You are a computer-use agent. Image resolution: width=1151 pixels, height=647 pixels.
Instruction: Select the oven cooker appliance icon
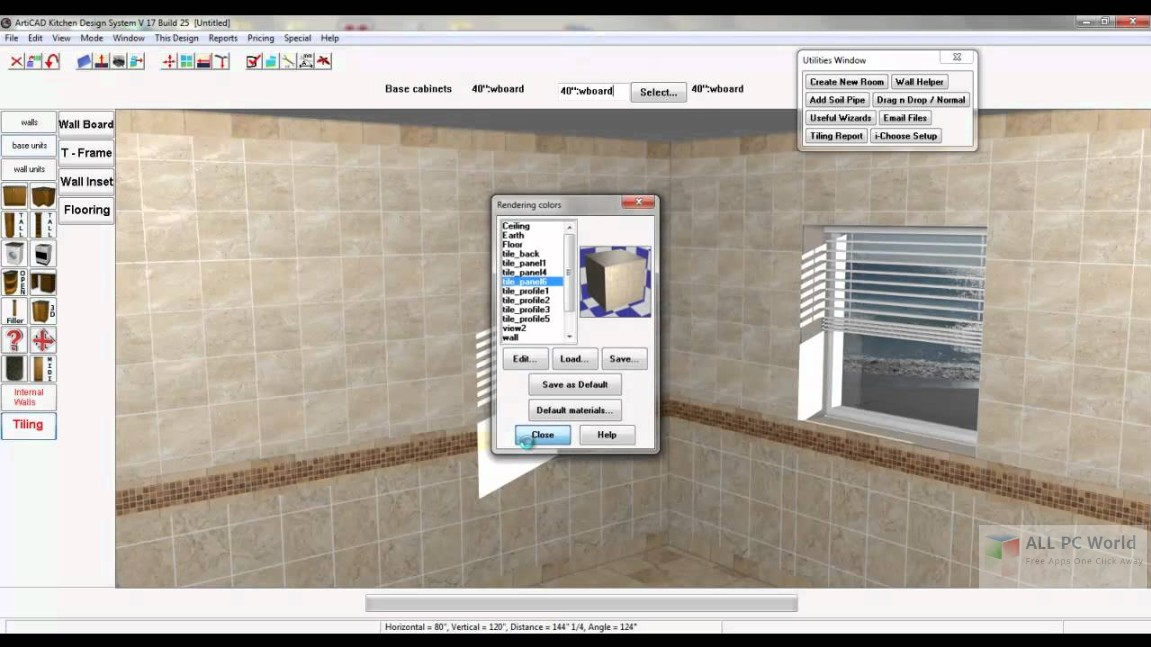point(43,254)
